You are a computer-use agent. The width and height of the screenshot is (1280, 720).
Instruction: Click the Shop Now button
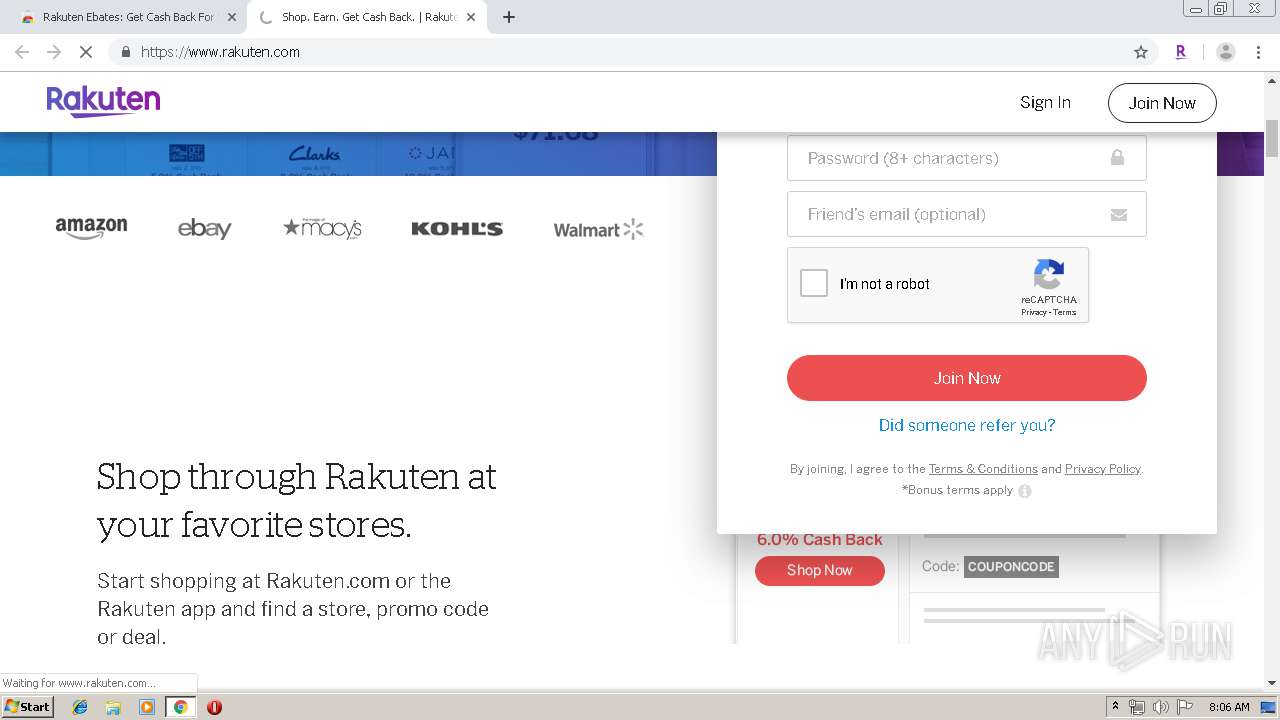pos(820,570)
